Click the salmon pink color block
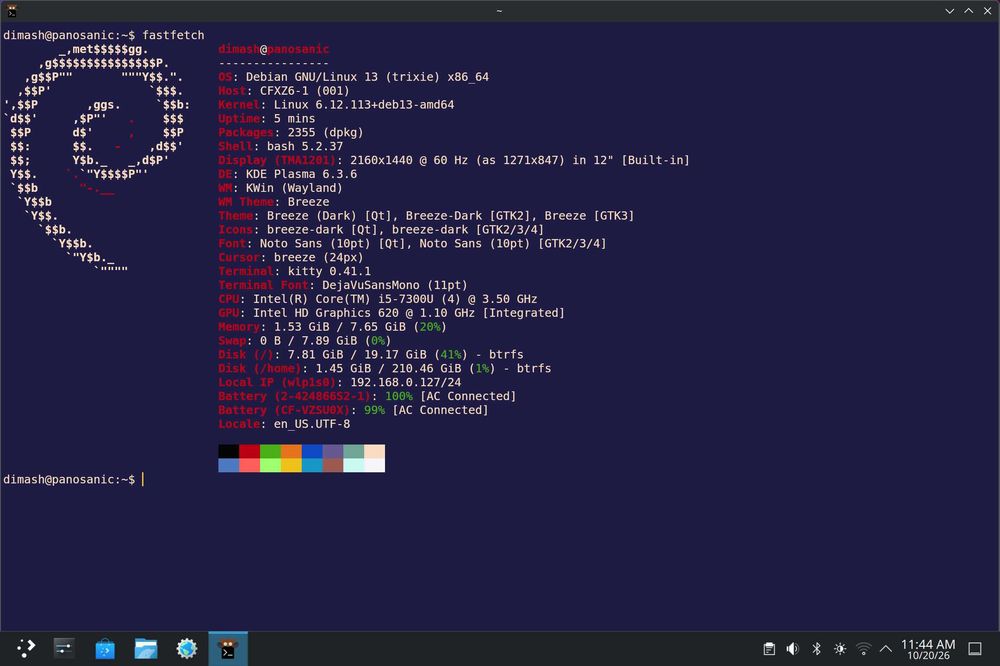This screenshot has width=1000, height=666. point(249,466)
